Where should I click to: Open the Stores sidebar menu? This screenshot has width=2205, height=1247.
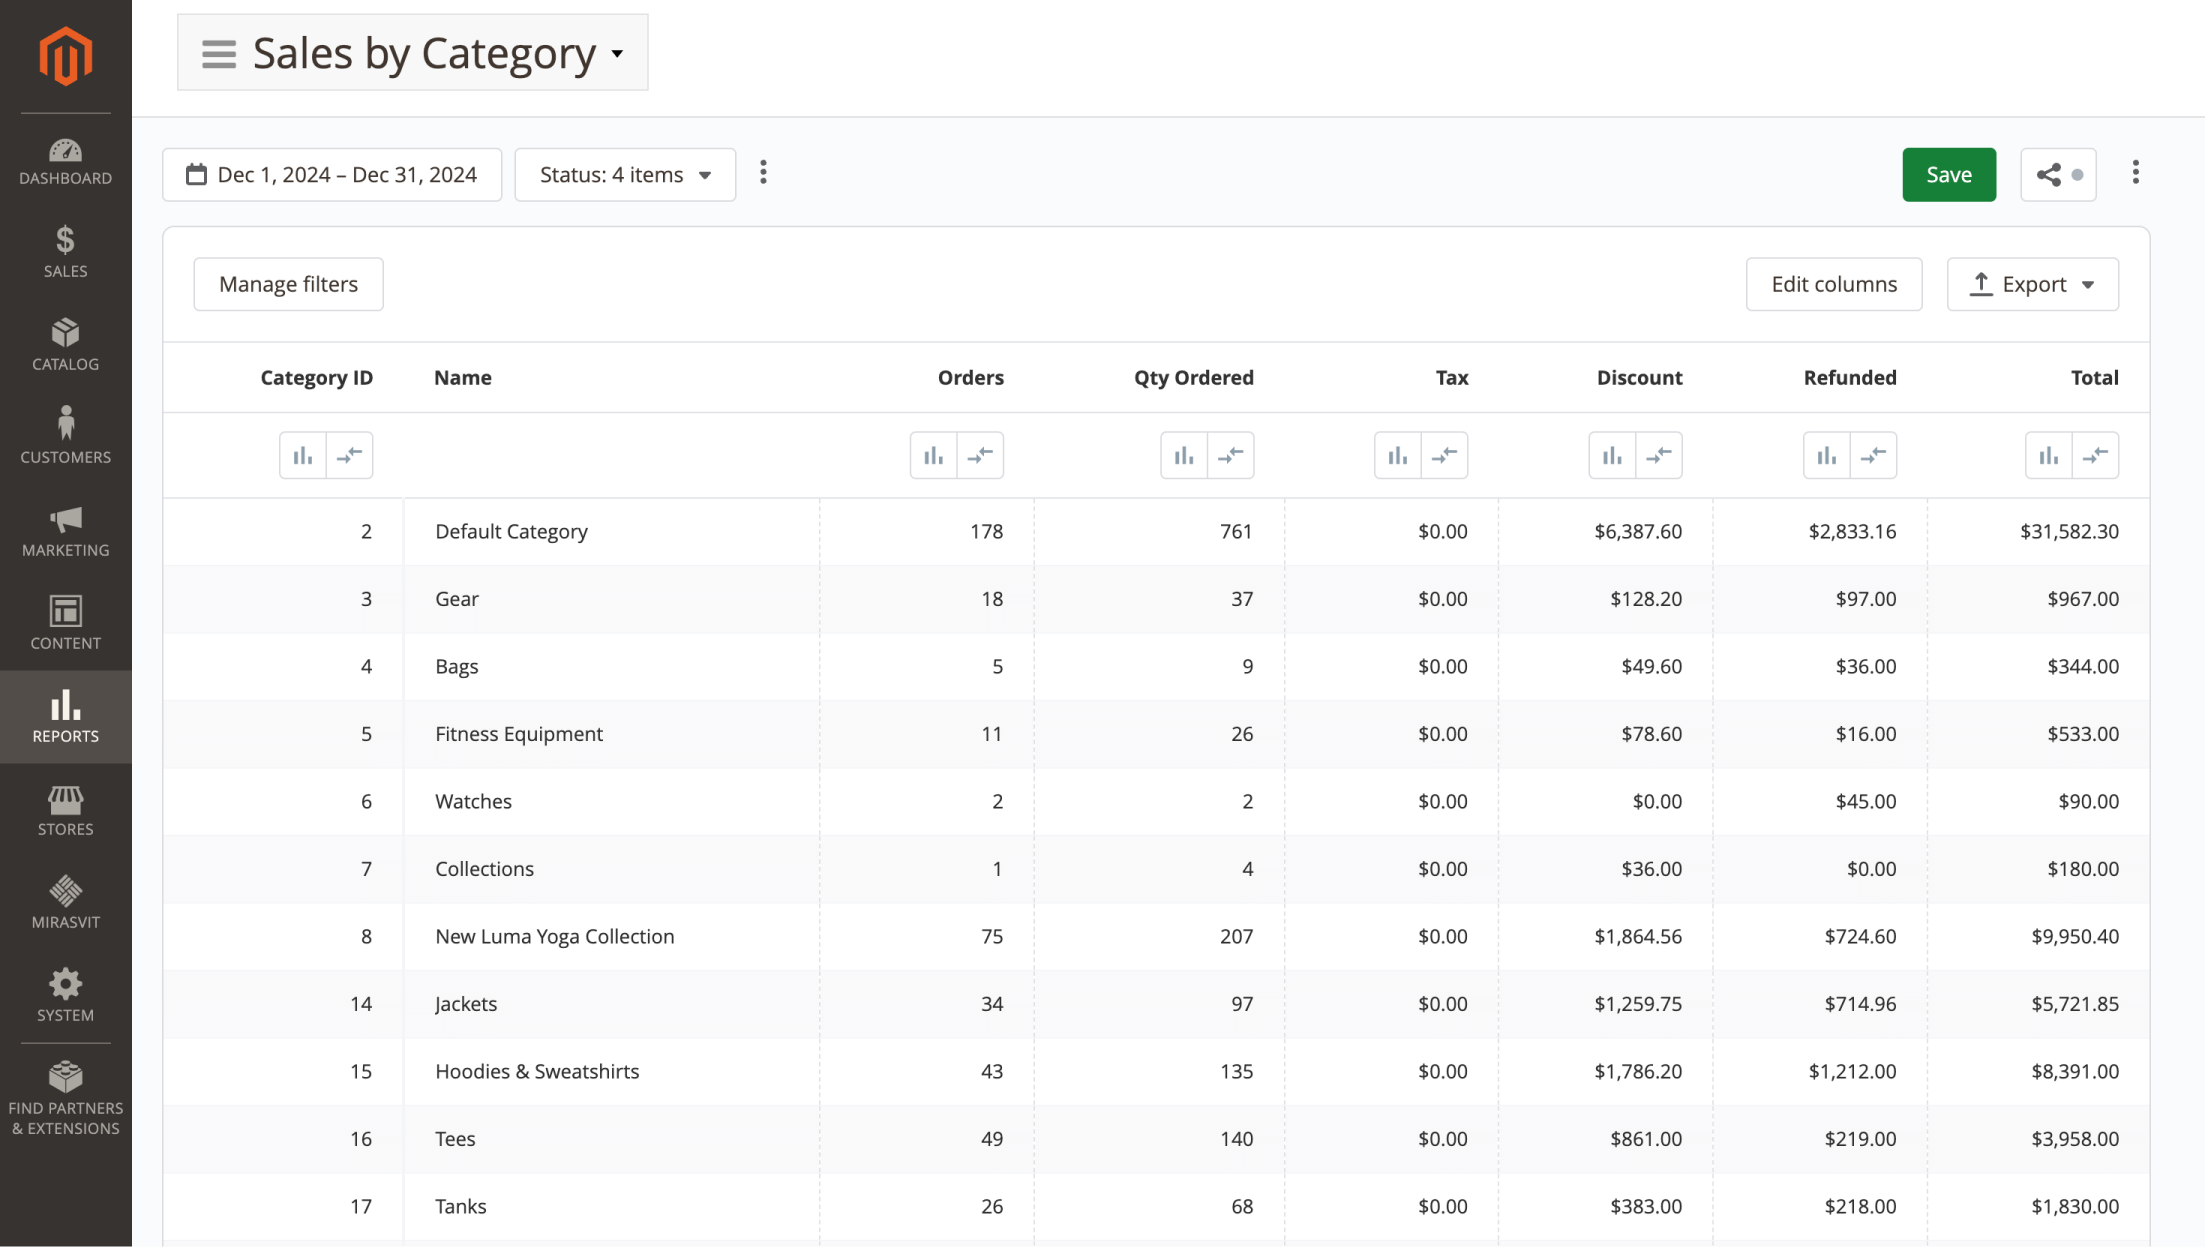65,810
